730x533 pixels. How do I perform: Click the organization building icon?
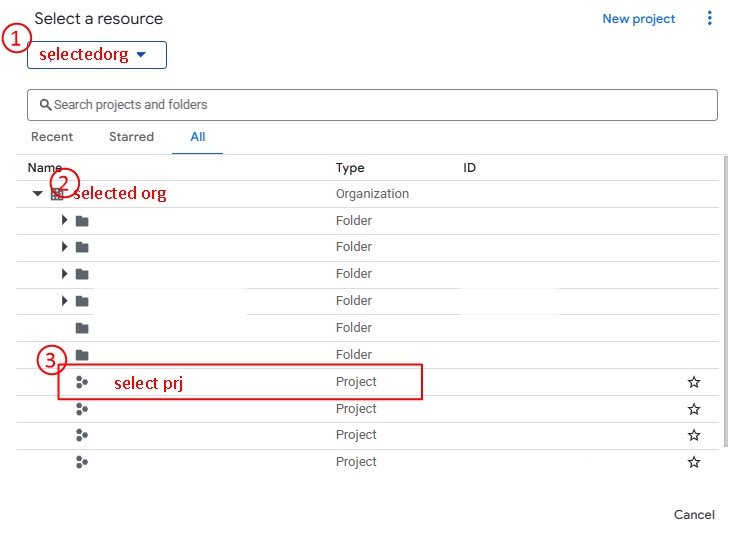coord(57,194)
